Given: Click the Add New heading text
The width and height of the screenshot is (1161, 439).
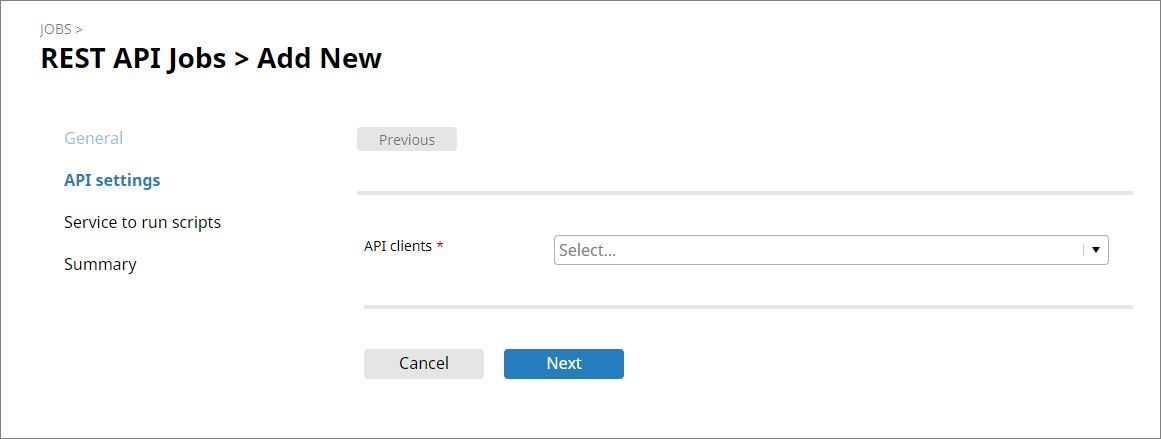Looking at the screenshot, I should coord(319,58).
